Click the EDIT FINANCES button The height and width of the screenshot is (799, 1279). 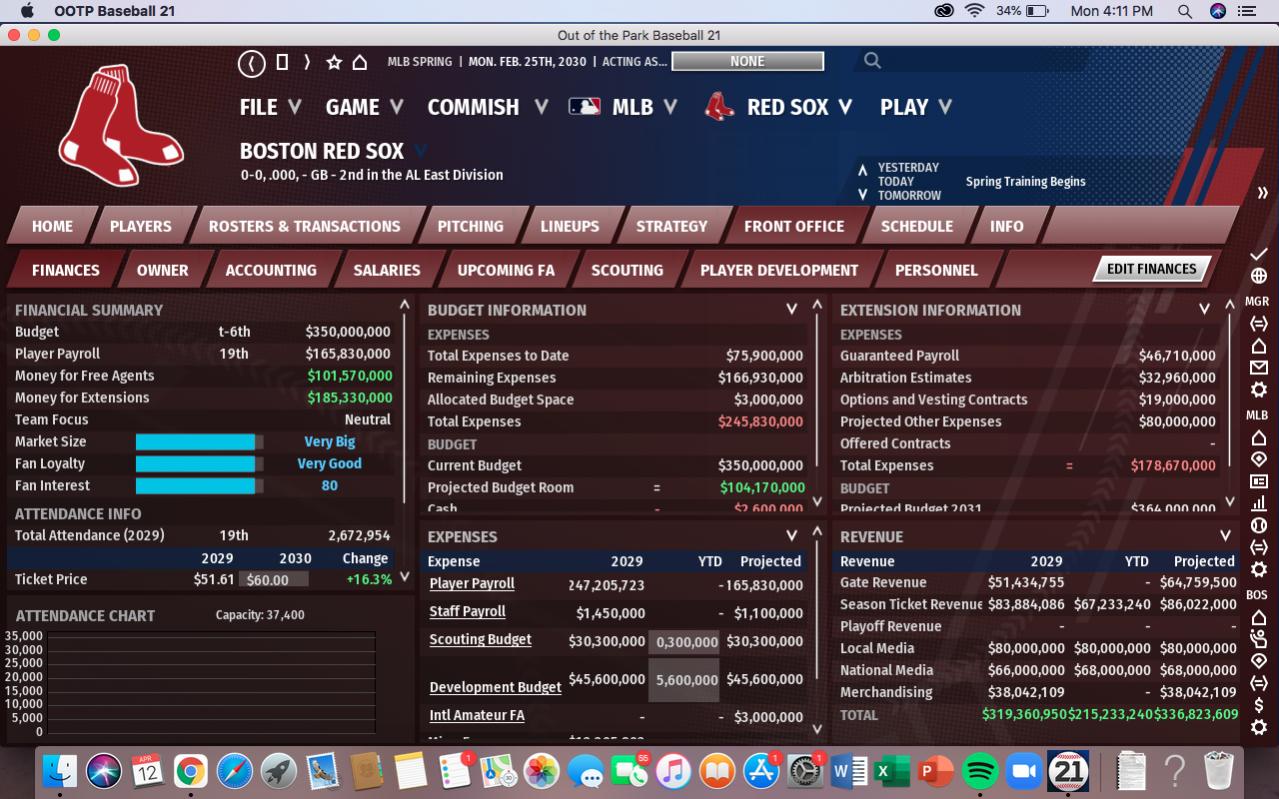click(x=1152, y=269)
